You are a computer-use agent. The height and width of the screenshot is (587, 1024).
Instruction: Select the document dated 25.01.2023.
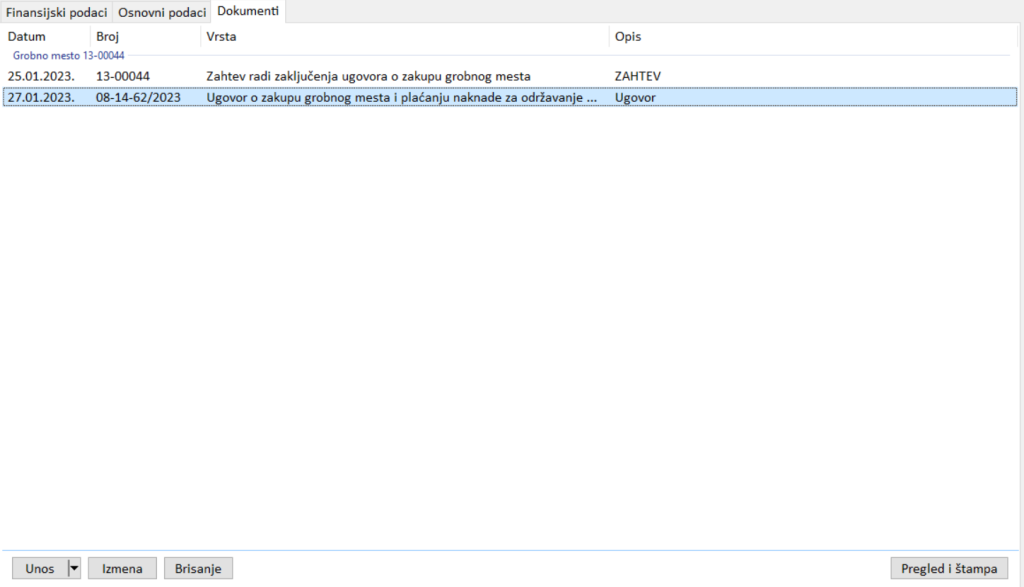40,76
